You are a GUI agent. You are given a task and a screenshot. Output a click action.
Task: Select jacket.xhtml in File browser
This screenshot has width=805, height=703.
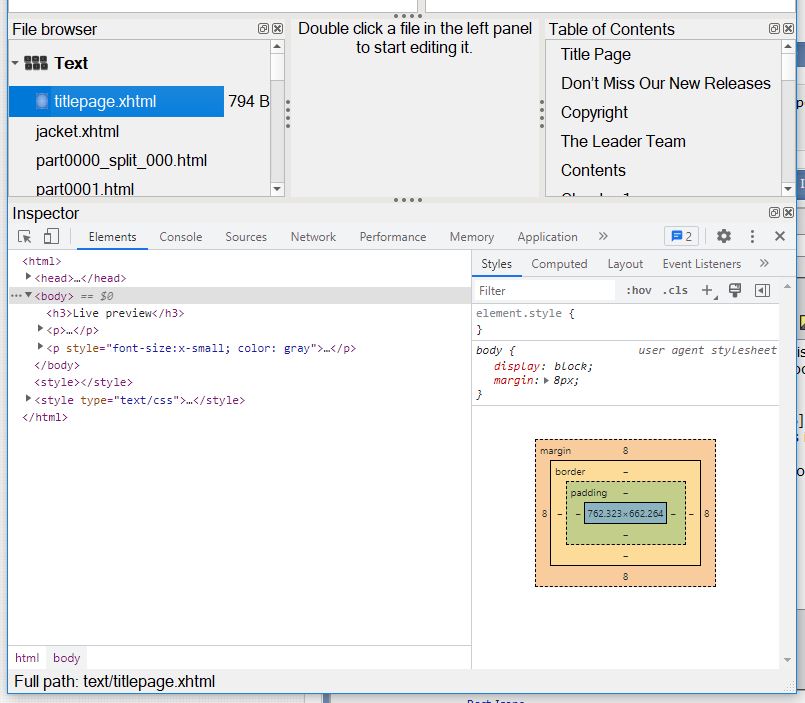tap(77, 131)
